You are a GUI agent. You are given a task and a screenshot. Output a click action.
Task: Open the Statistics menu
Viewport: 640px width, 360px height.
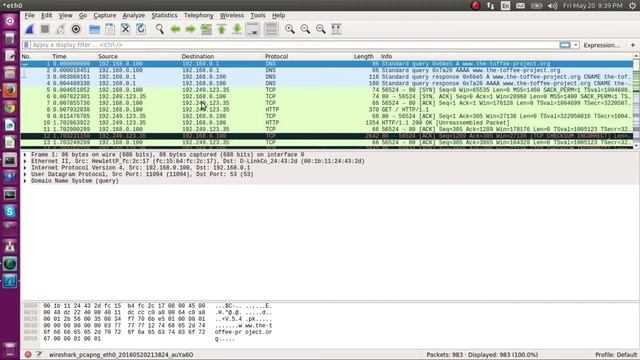[164, 15]
